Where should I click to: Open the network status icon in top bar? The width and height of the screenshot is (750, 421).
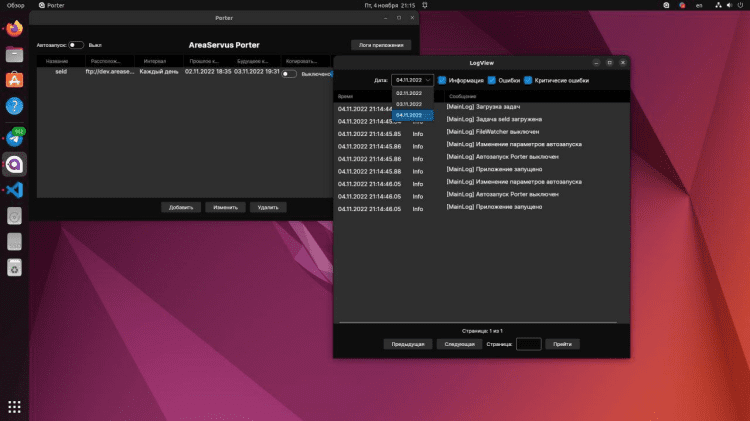point(718,5)
